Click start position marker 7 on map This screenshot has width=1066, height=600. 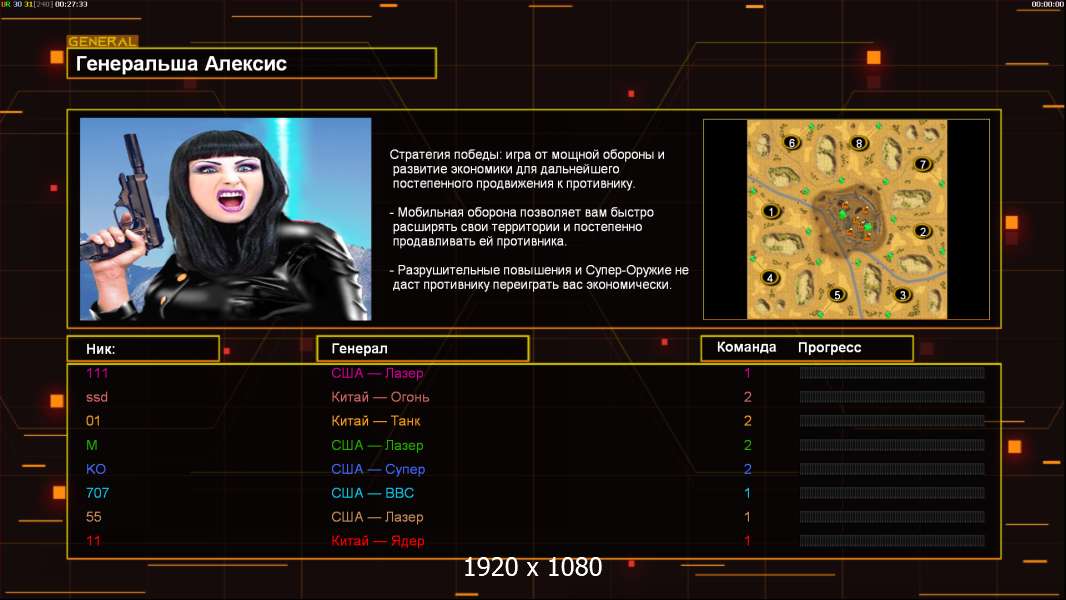923,164
